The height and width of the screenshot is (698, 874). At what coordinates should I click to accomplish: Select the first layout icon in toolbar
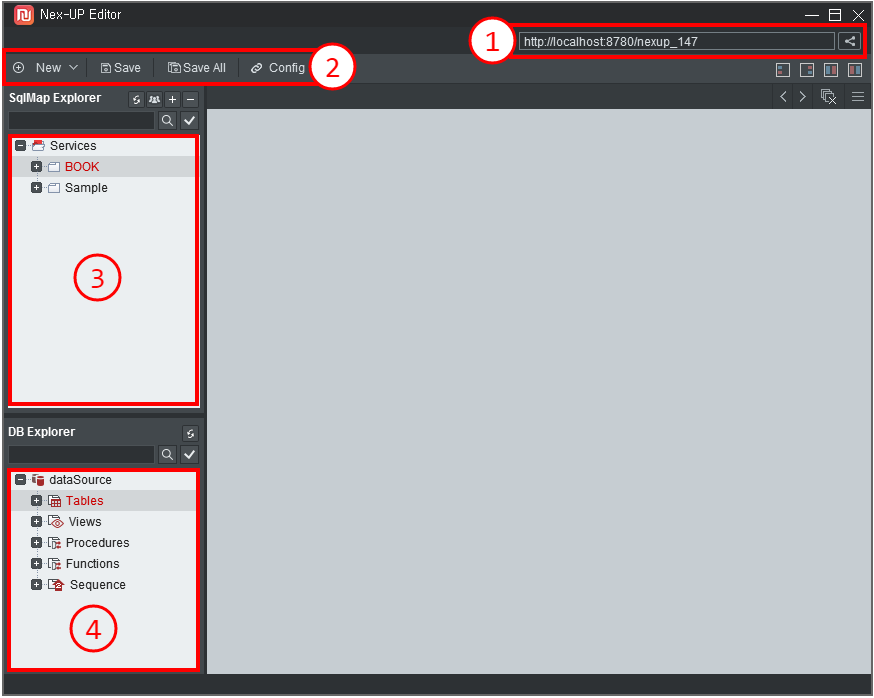click(783, 70)
